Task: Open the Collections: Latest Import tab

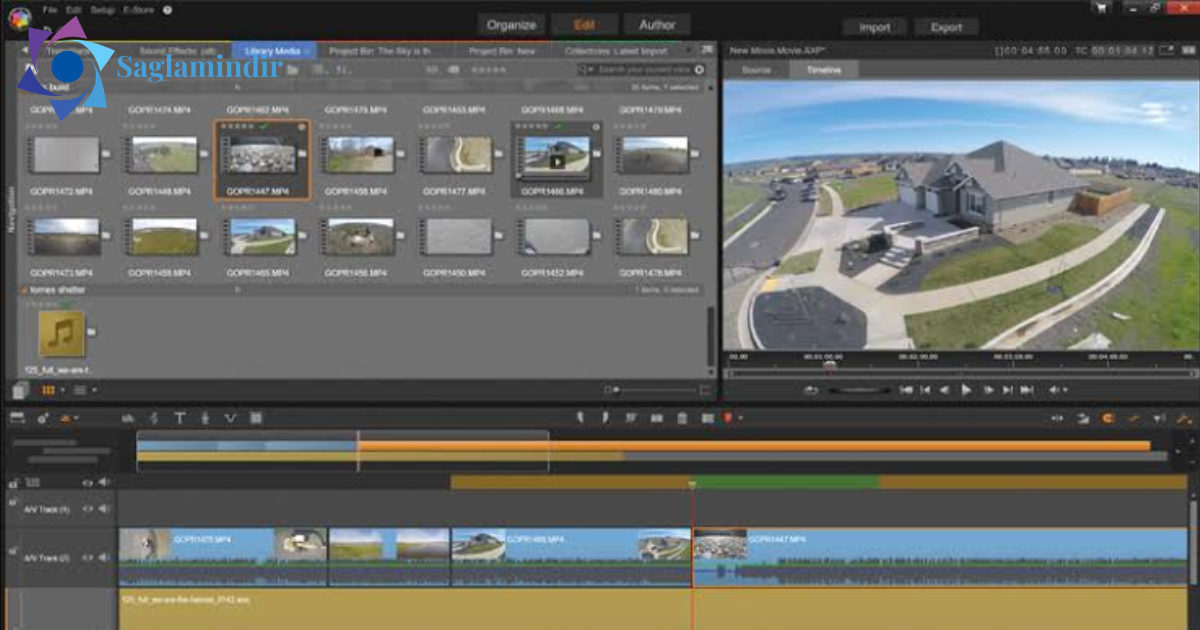Action: coord(616,50)
